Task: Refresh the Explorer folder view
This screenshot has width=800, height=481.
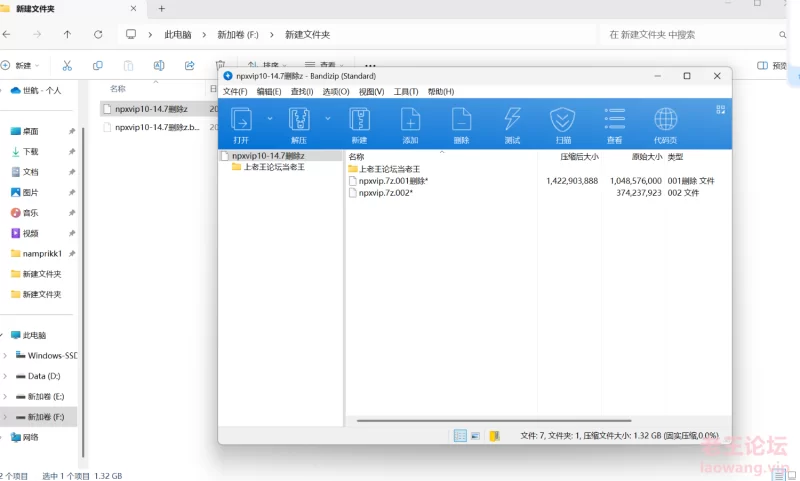Action: [x=98, y=34]
